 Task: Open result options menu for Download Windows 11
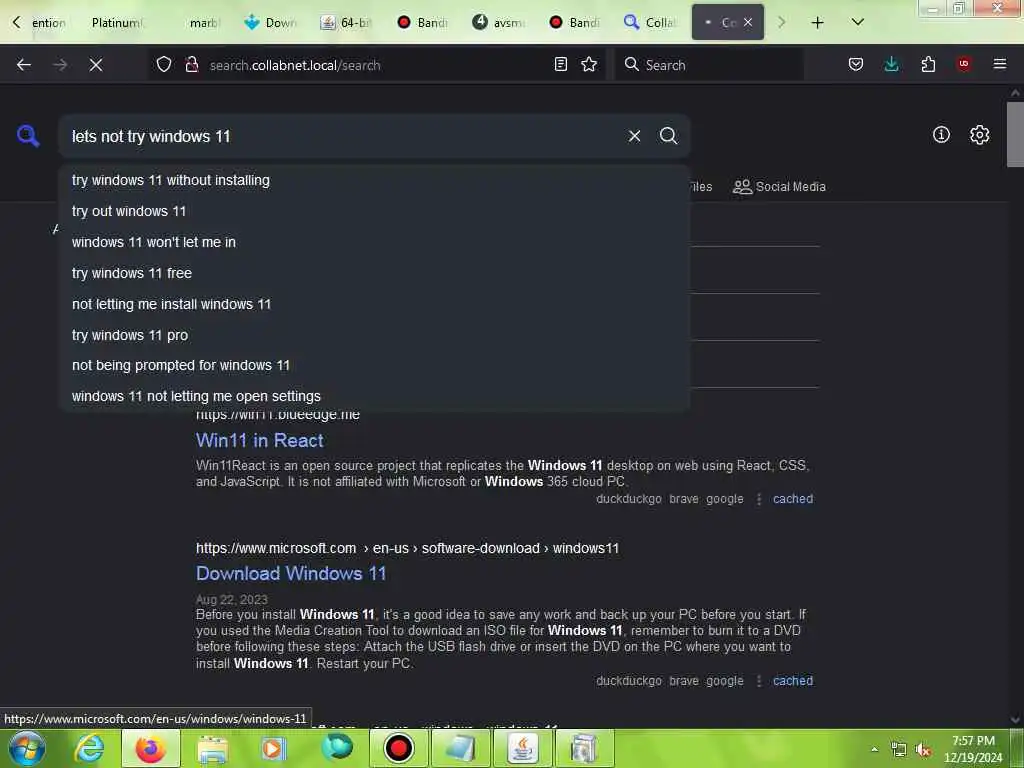[x=758, y=680]
